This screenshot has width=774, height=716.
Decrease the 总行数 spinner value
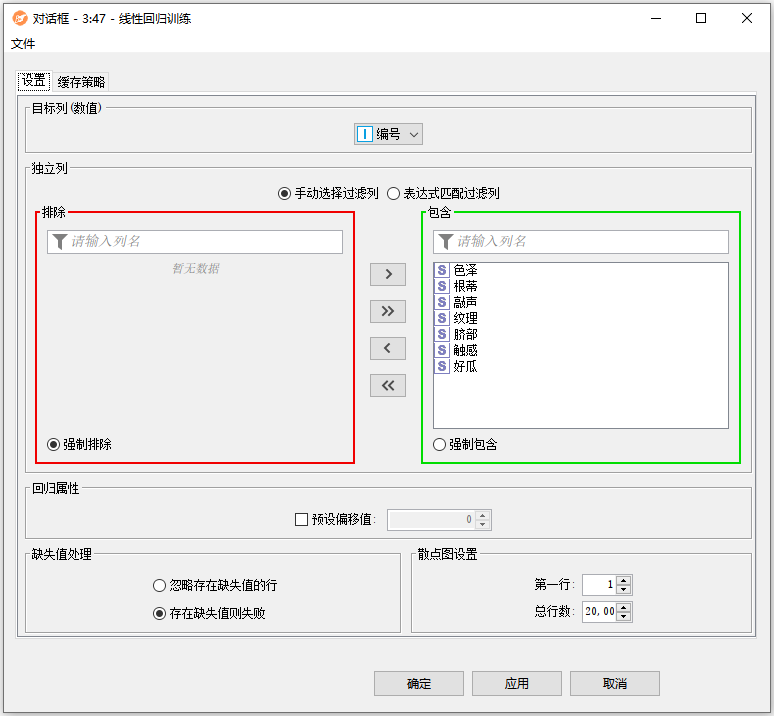pyautogui.click(x=624, y=616)
